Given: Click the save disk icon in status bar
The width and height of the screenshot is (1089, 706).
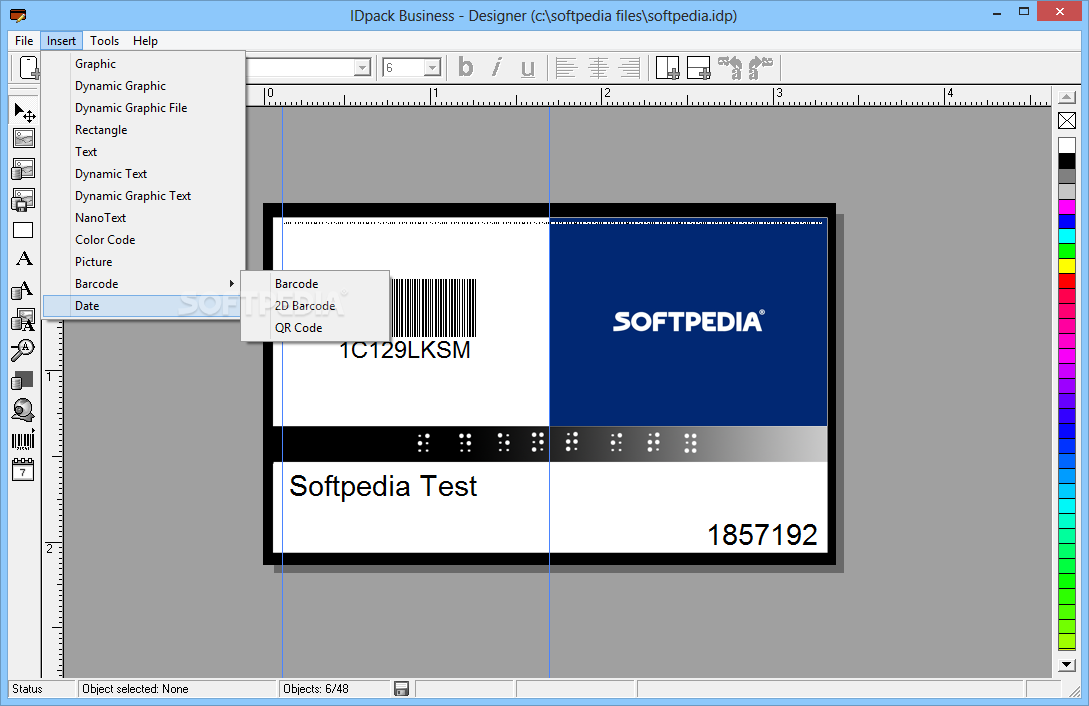Looking at the screenshot, I should [401, 689].
